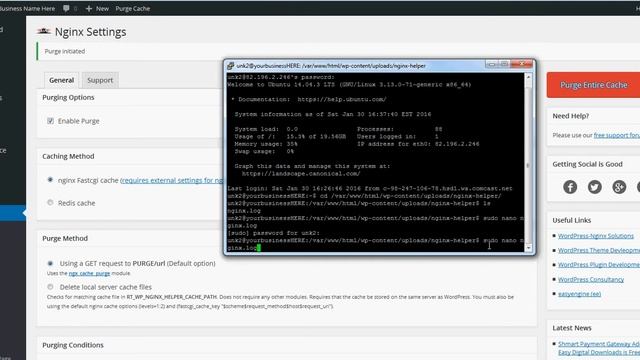Open the easyengine (ee) link
The width and height of the screenshot is (640, 360).
click(x=579, y=293)
